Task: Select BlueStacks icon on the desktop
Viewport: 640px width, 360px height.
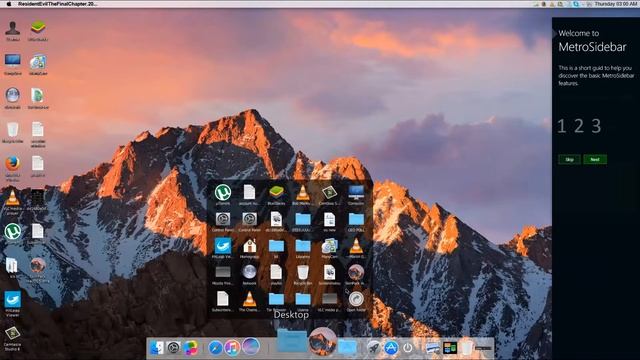Action: 38,28
